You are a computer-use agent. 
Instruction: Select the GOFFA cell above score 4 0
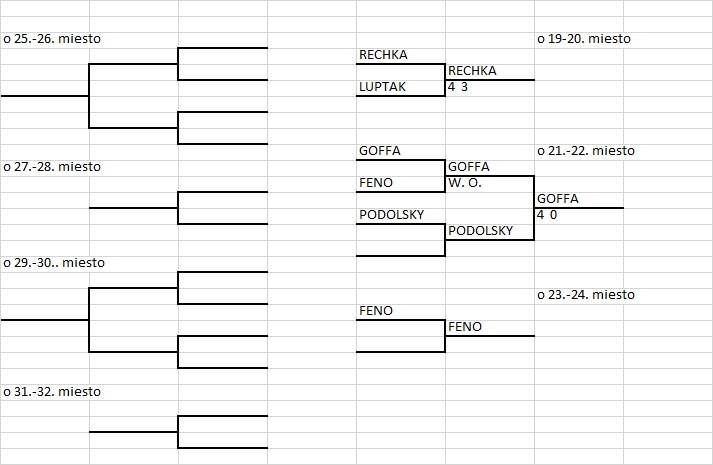pyautogui.click(x=578, y=199)
